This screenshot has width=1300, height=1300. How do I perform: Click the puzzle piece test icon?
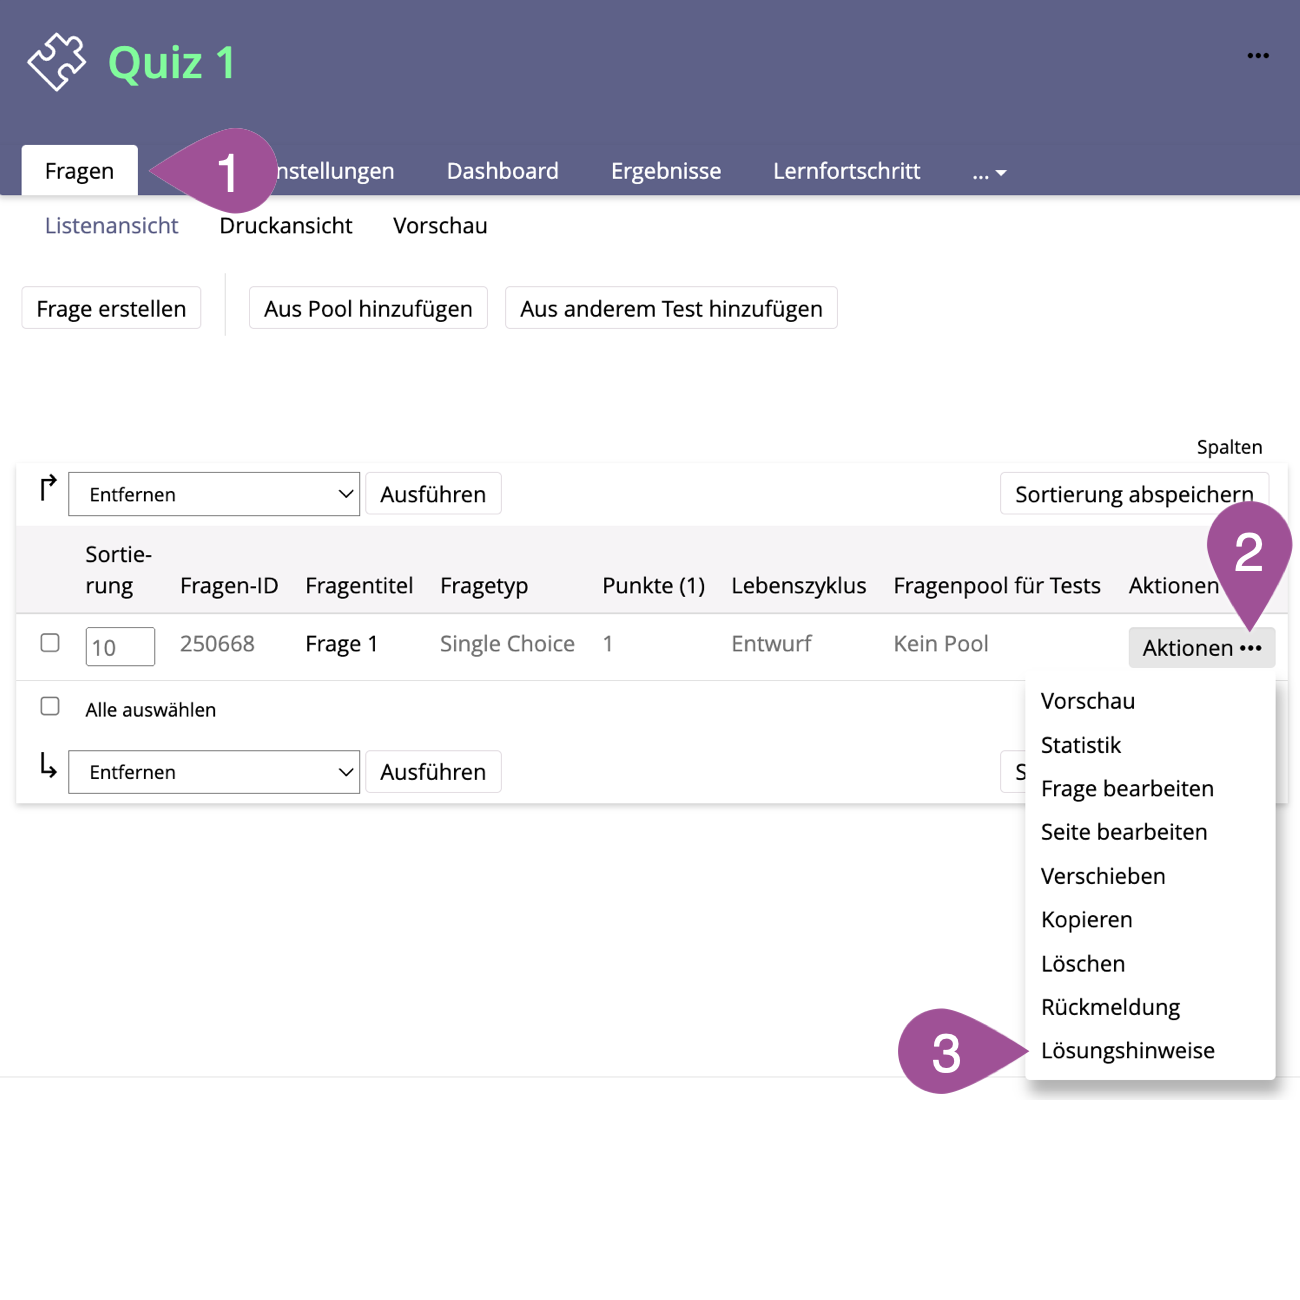(x=57, y=62)
